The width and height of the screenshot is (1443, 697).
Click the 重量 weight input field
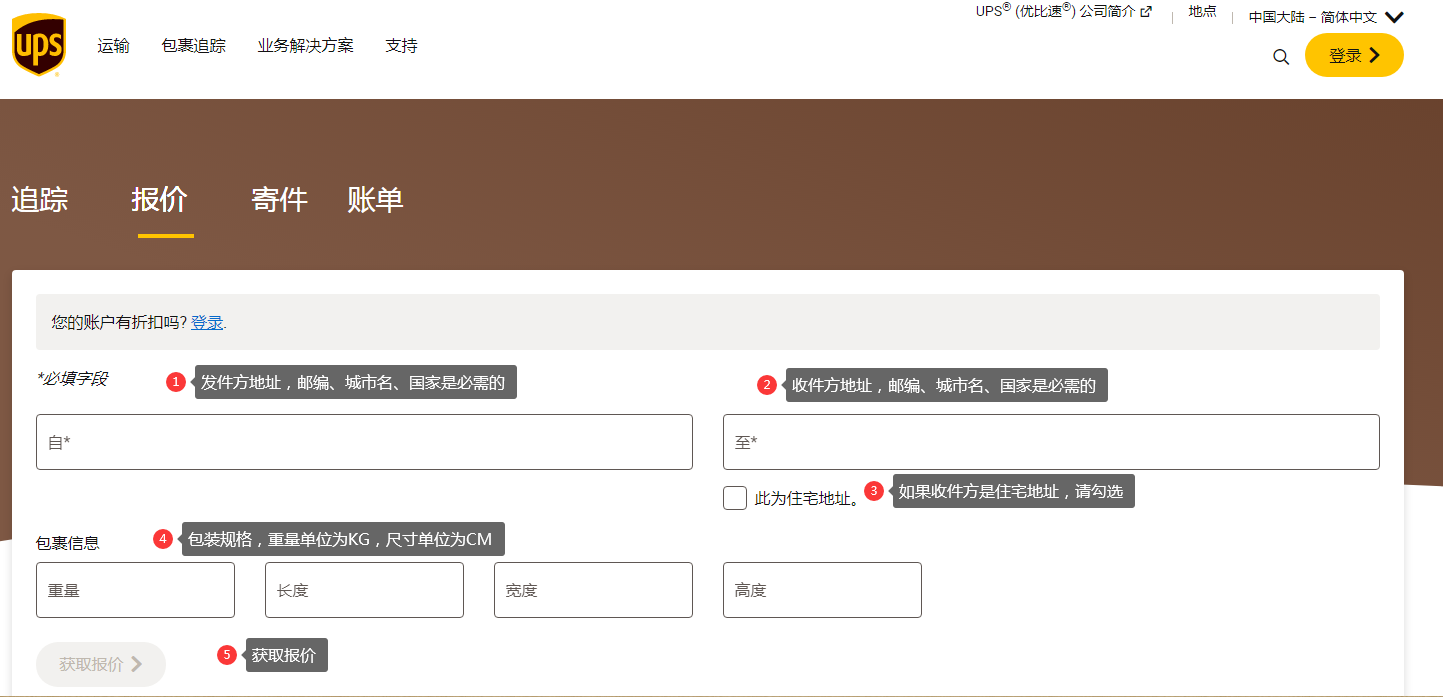tap(135, 590)
